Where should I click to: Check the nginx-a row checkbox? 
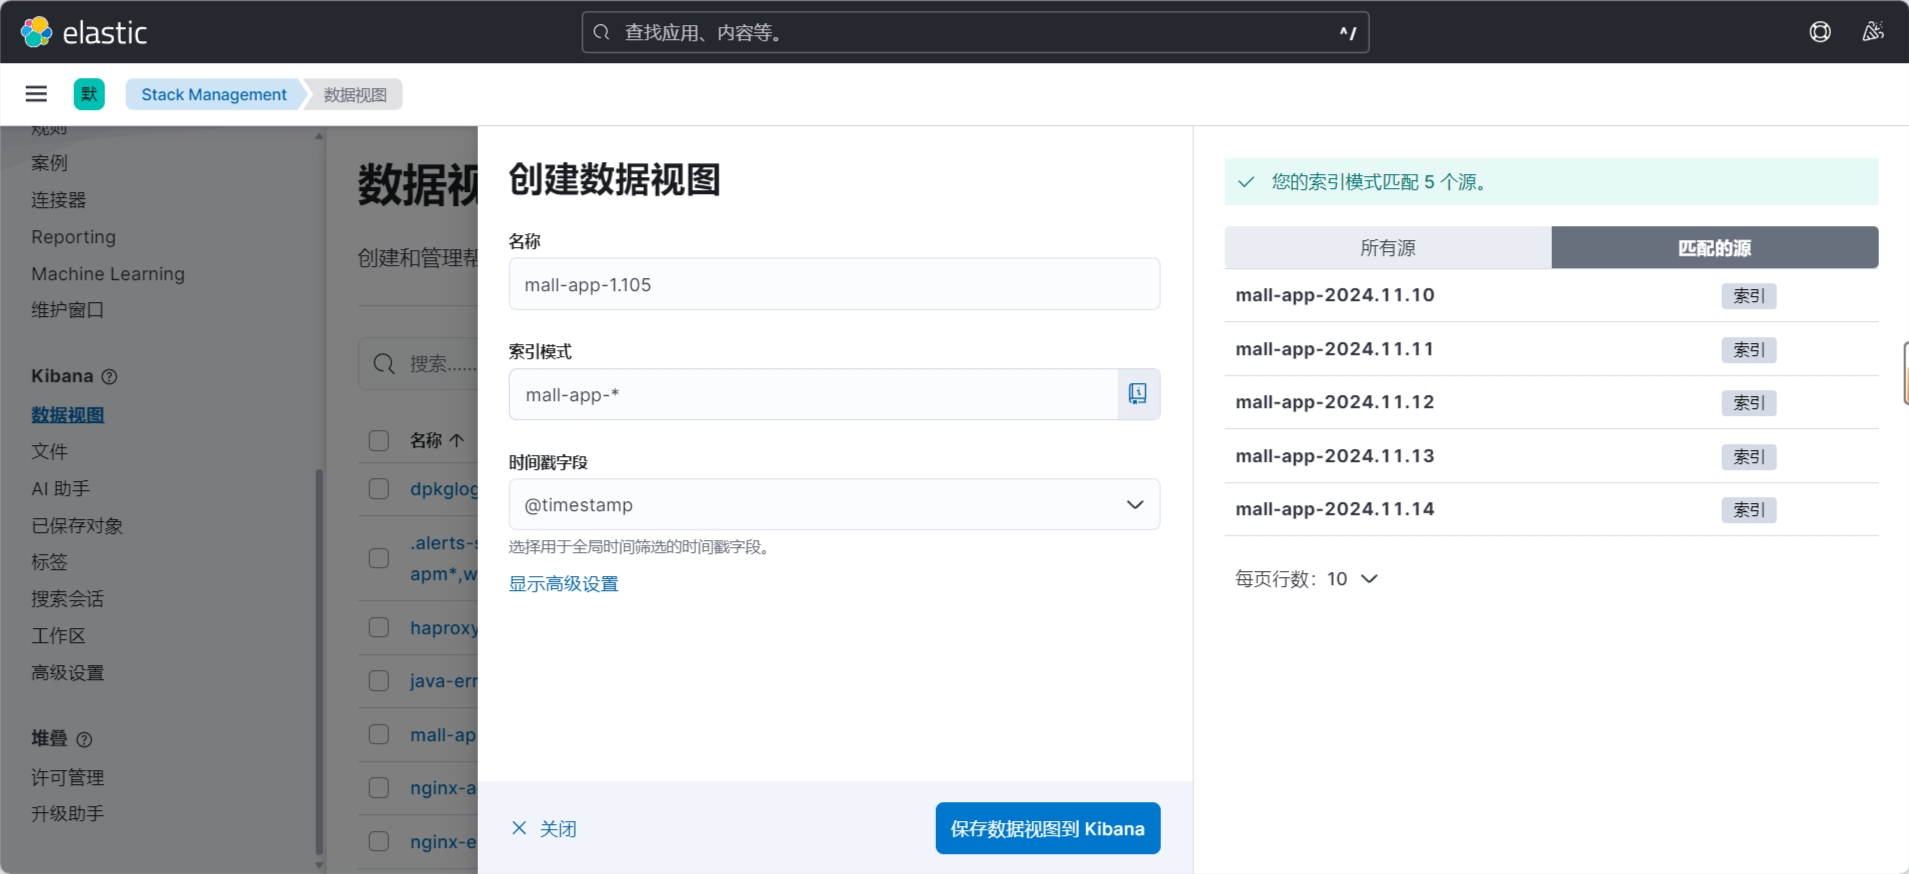[379, 788]
